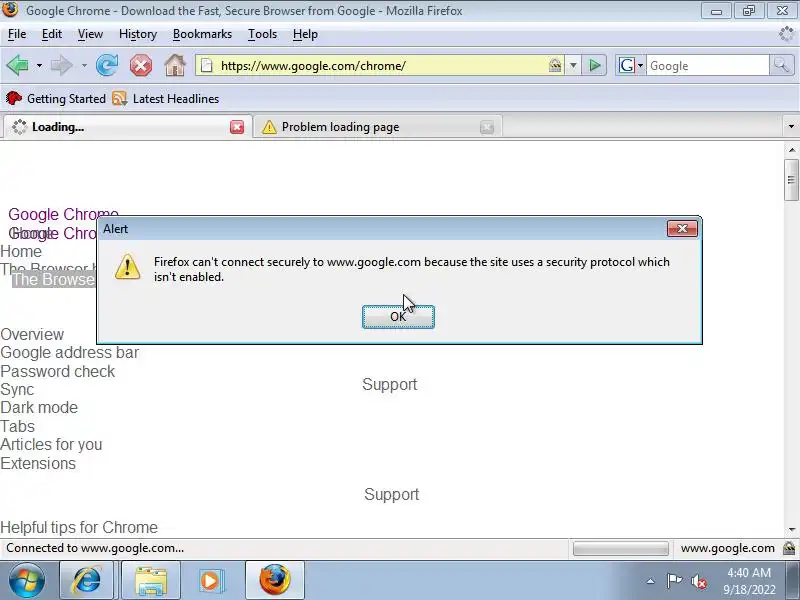
Task: Open the File menu
Action: [17, 34]
